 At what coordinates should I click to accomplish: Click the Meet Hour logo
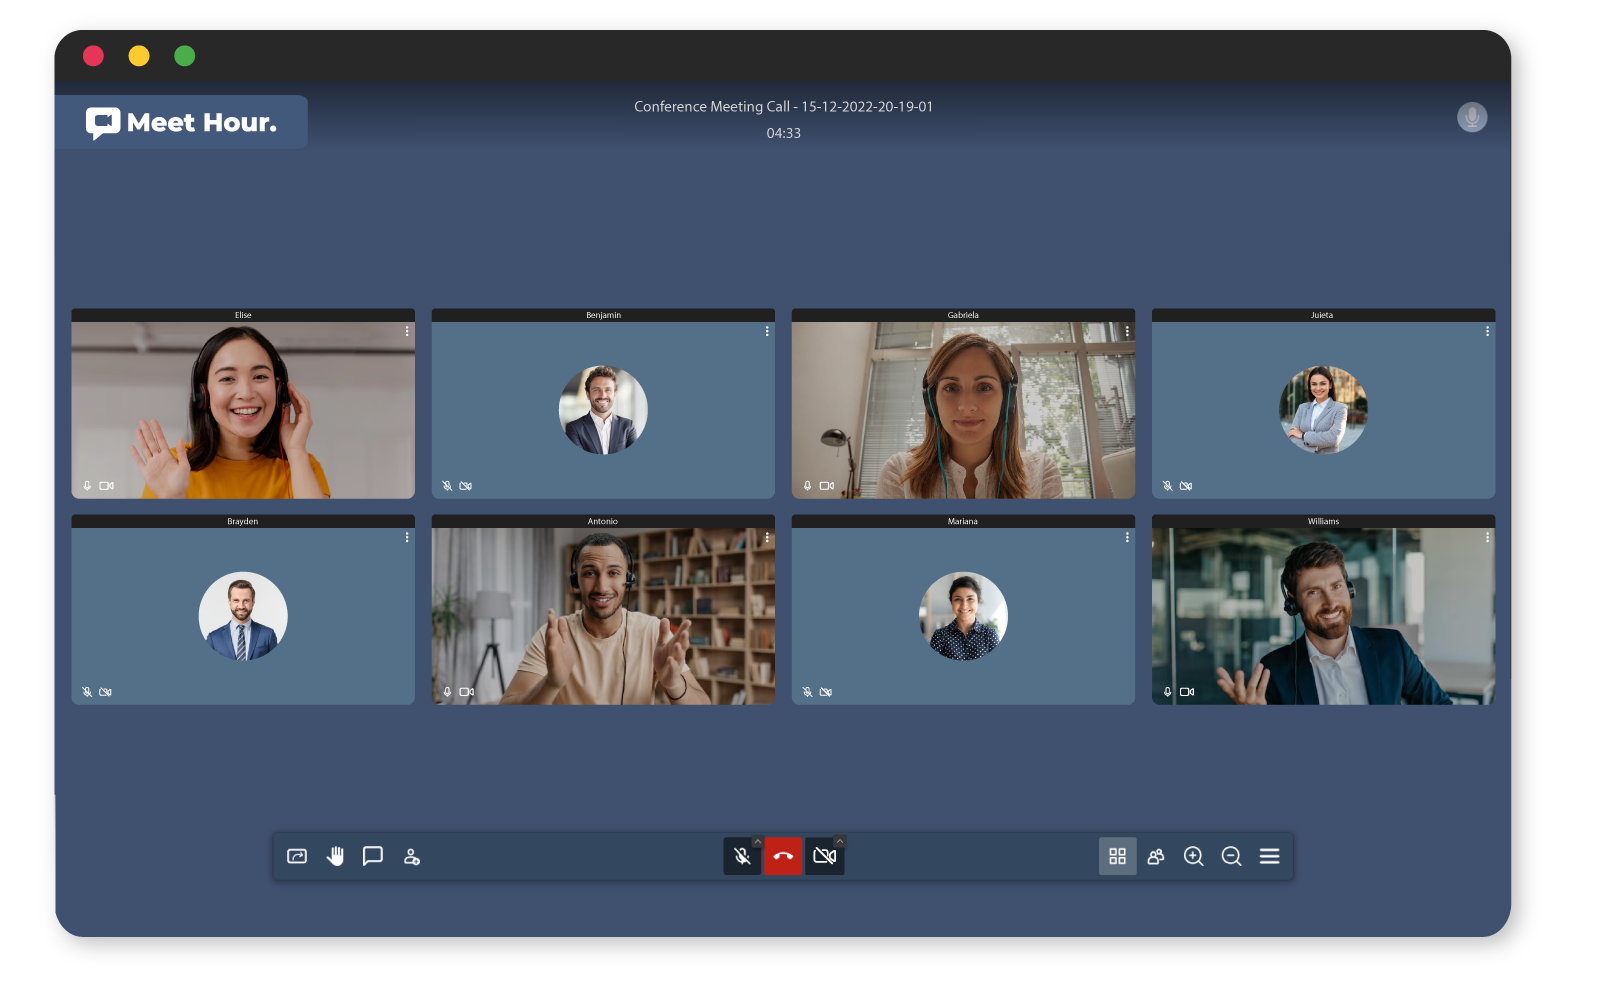point(181,122)
